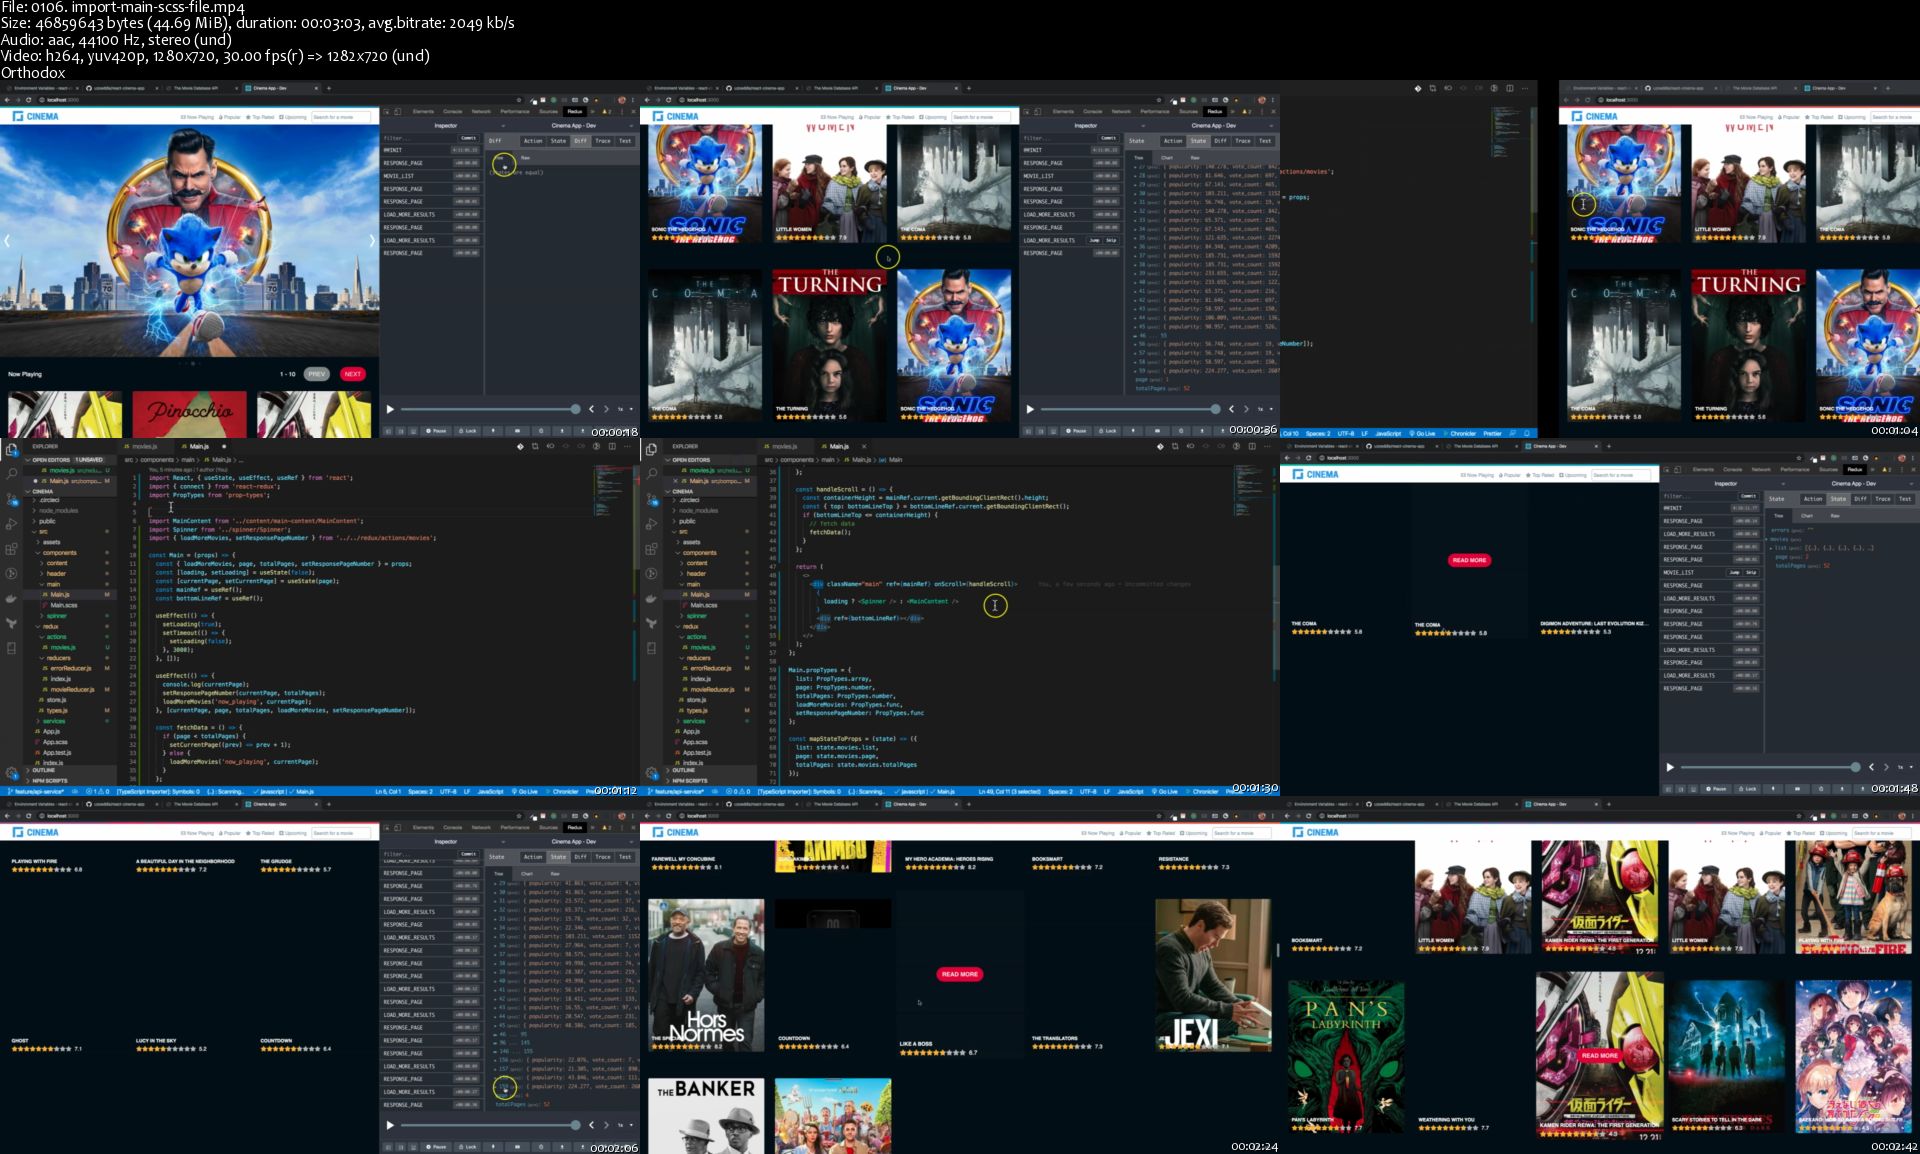Click Redux play icon in 00:01:48 frame
1920x1154 pixels.
click(1670, 767)
